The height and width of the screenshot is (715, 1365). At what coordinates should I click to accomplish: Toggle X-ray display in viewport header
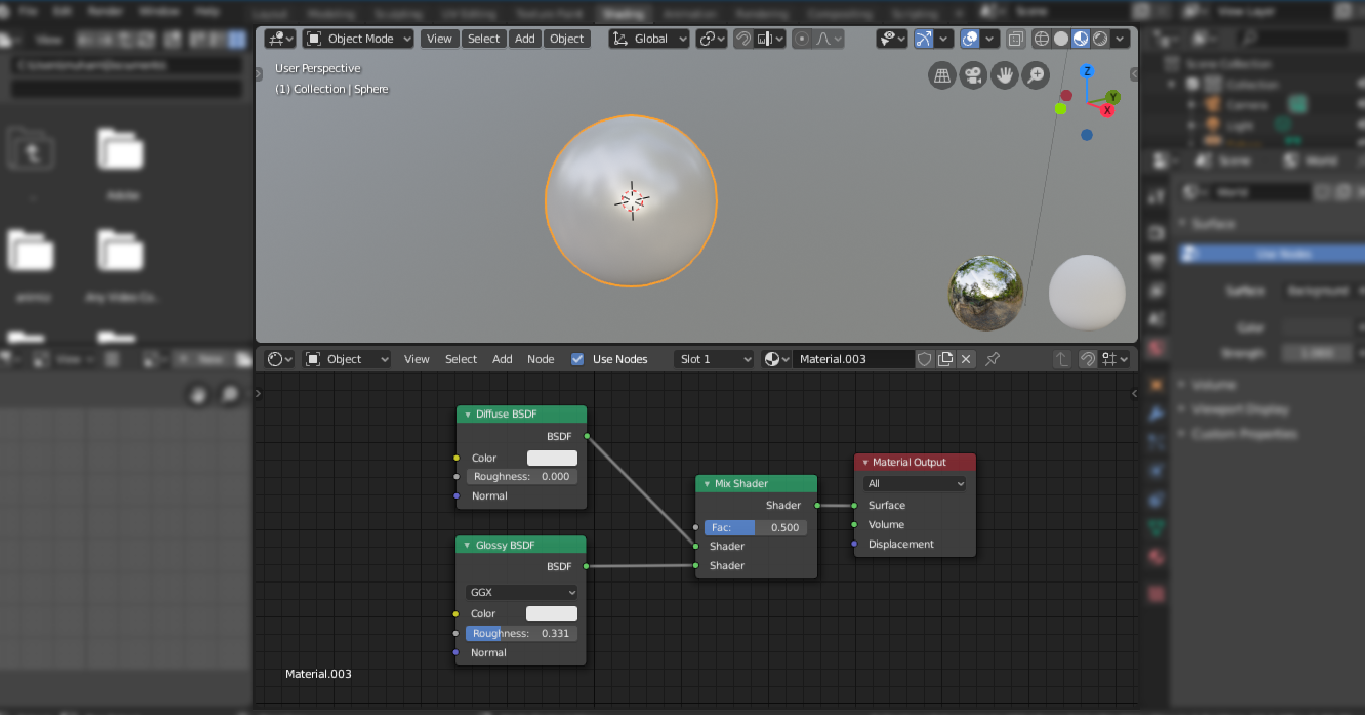pos(1015,39)
